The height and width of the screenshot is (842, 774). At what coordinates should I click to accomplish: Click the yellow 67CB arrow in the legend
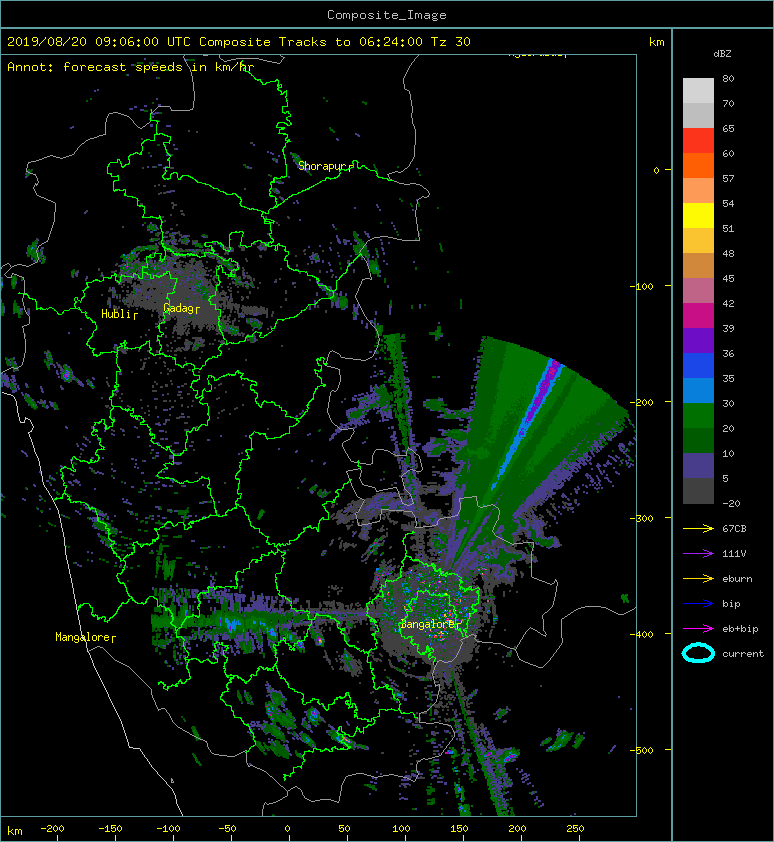click(x=698, y=529)
